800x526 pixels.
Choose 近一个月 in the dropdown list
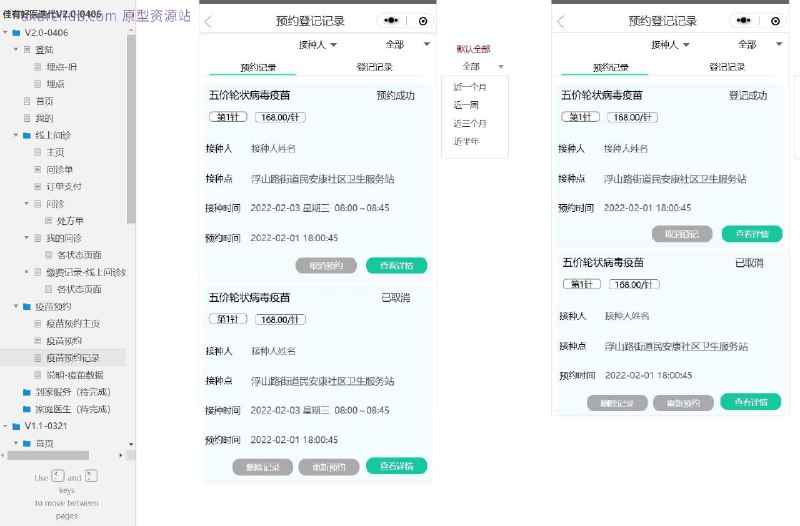pyautogui.click(x=470, y=87)
